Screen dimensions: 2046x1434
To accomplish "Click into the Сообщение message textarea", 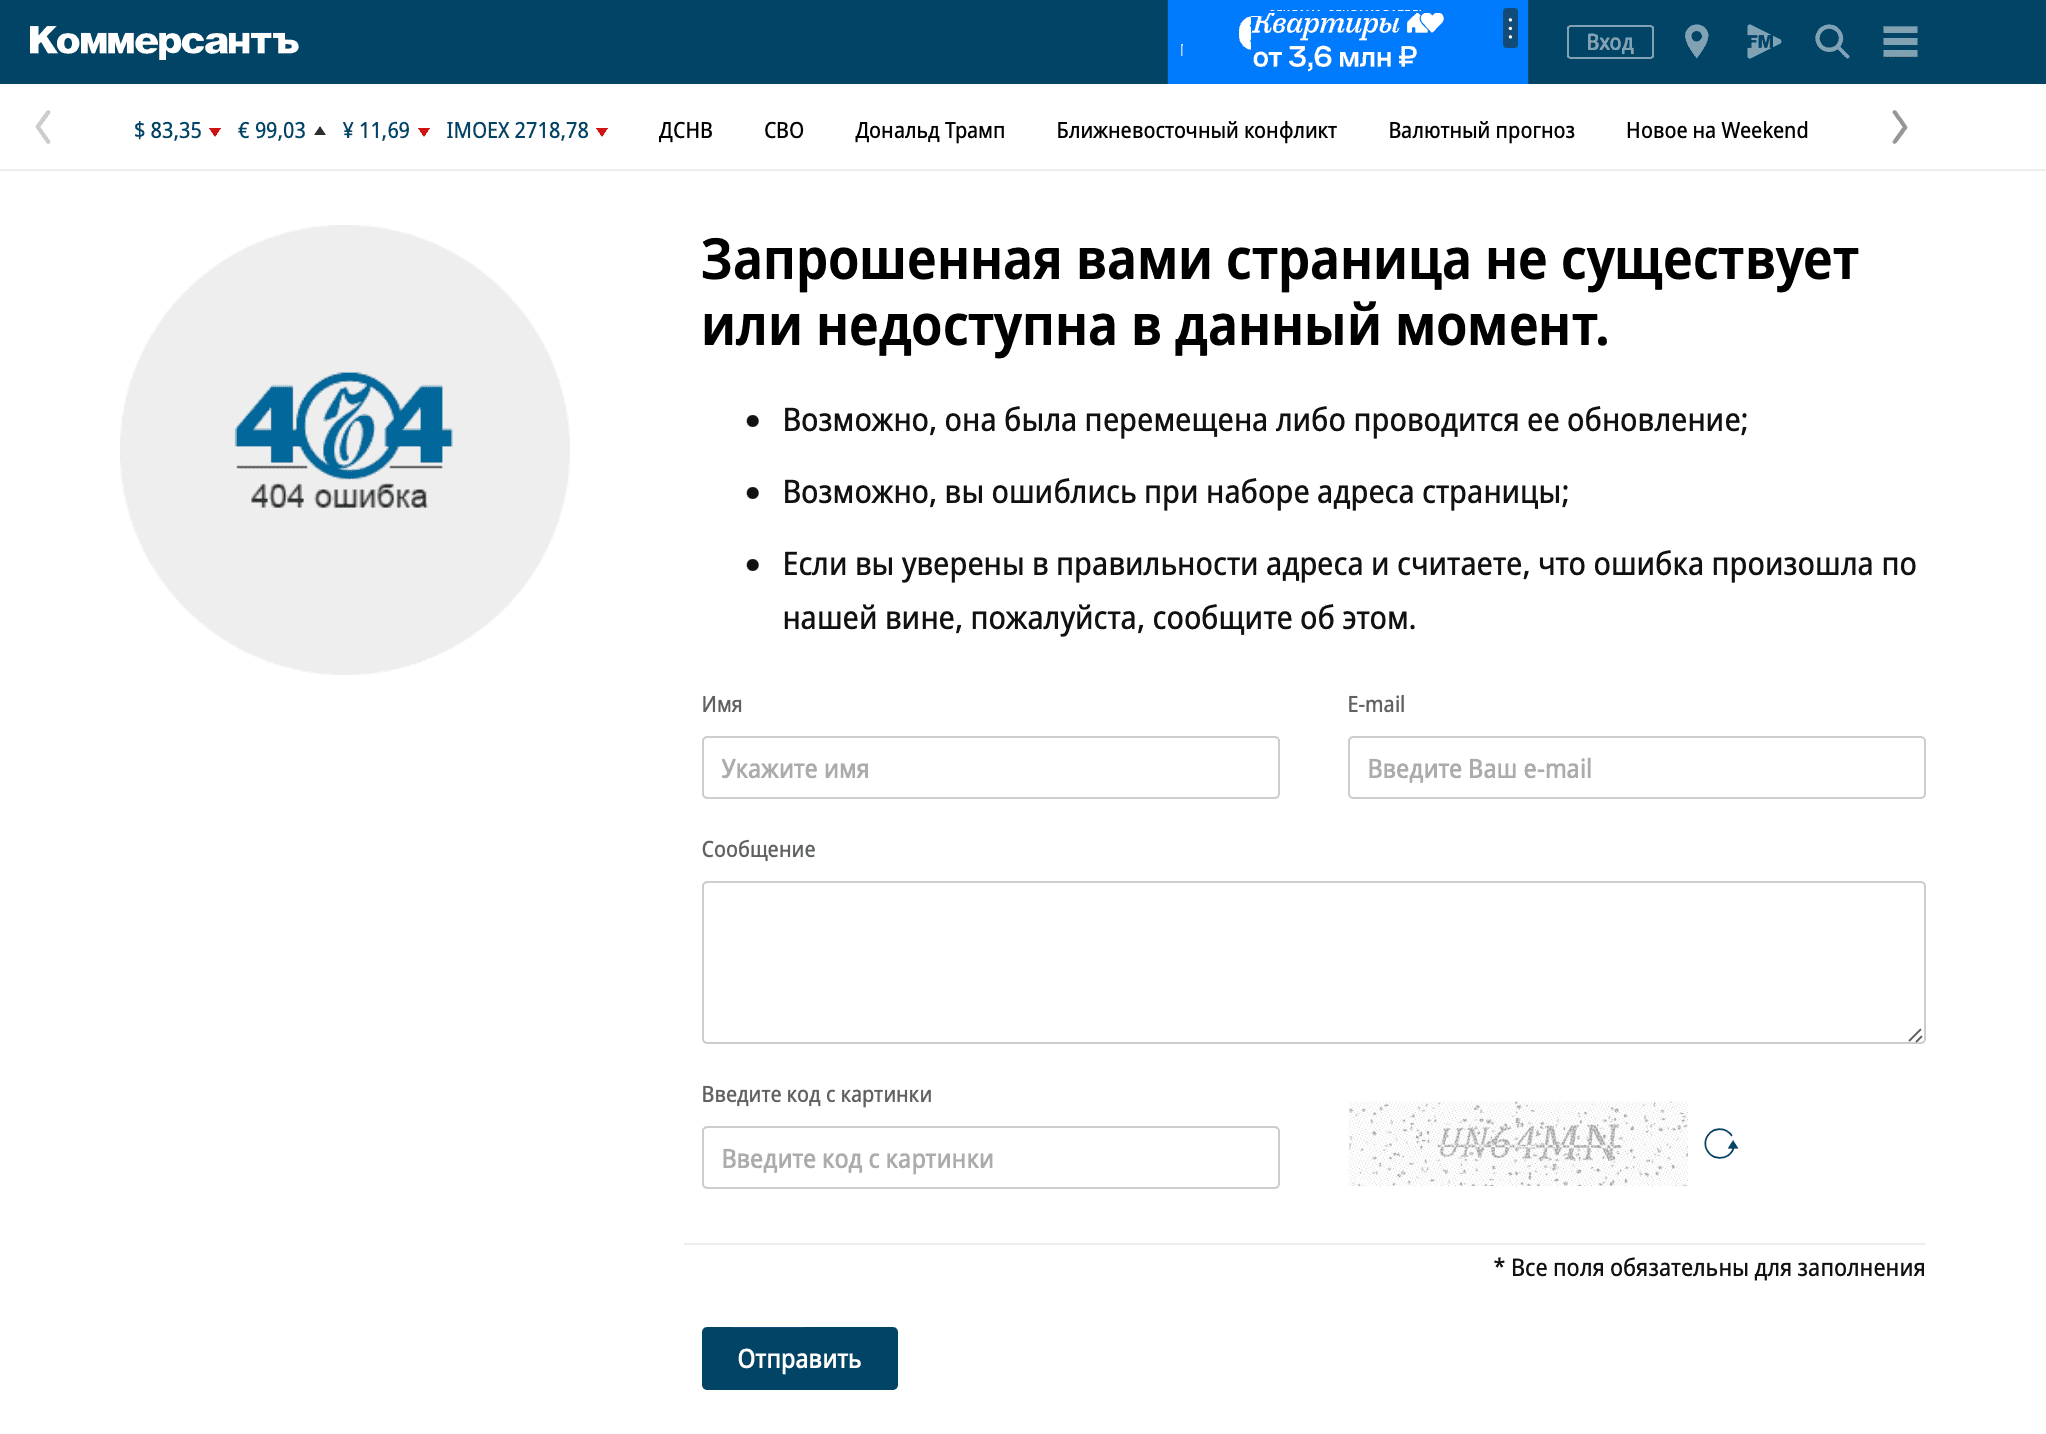I will click(1313, 962).
